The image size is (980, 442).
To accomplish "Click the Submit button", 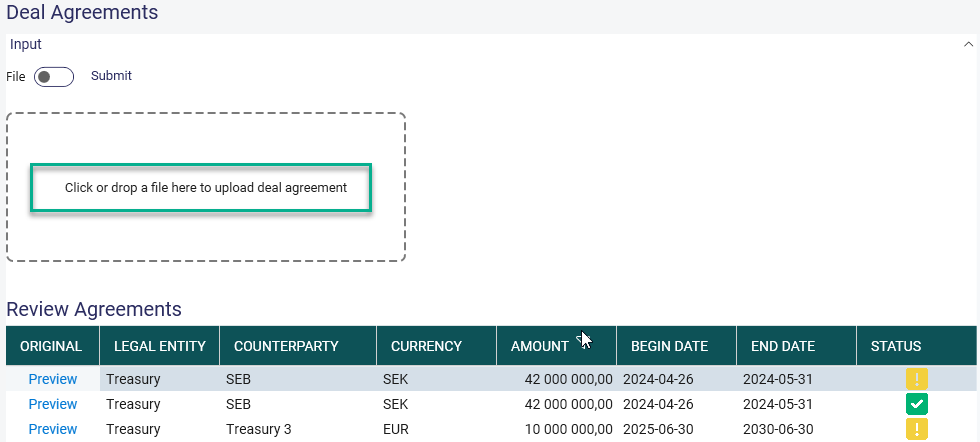I will 111,76.
